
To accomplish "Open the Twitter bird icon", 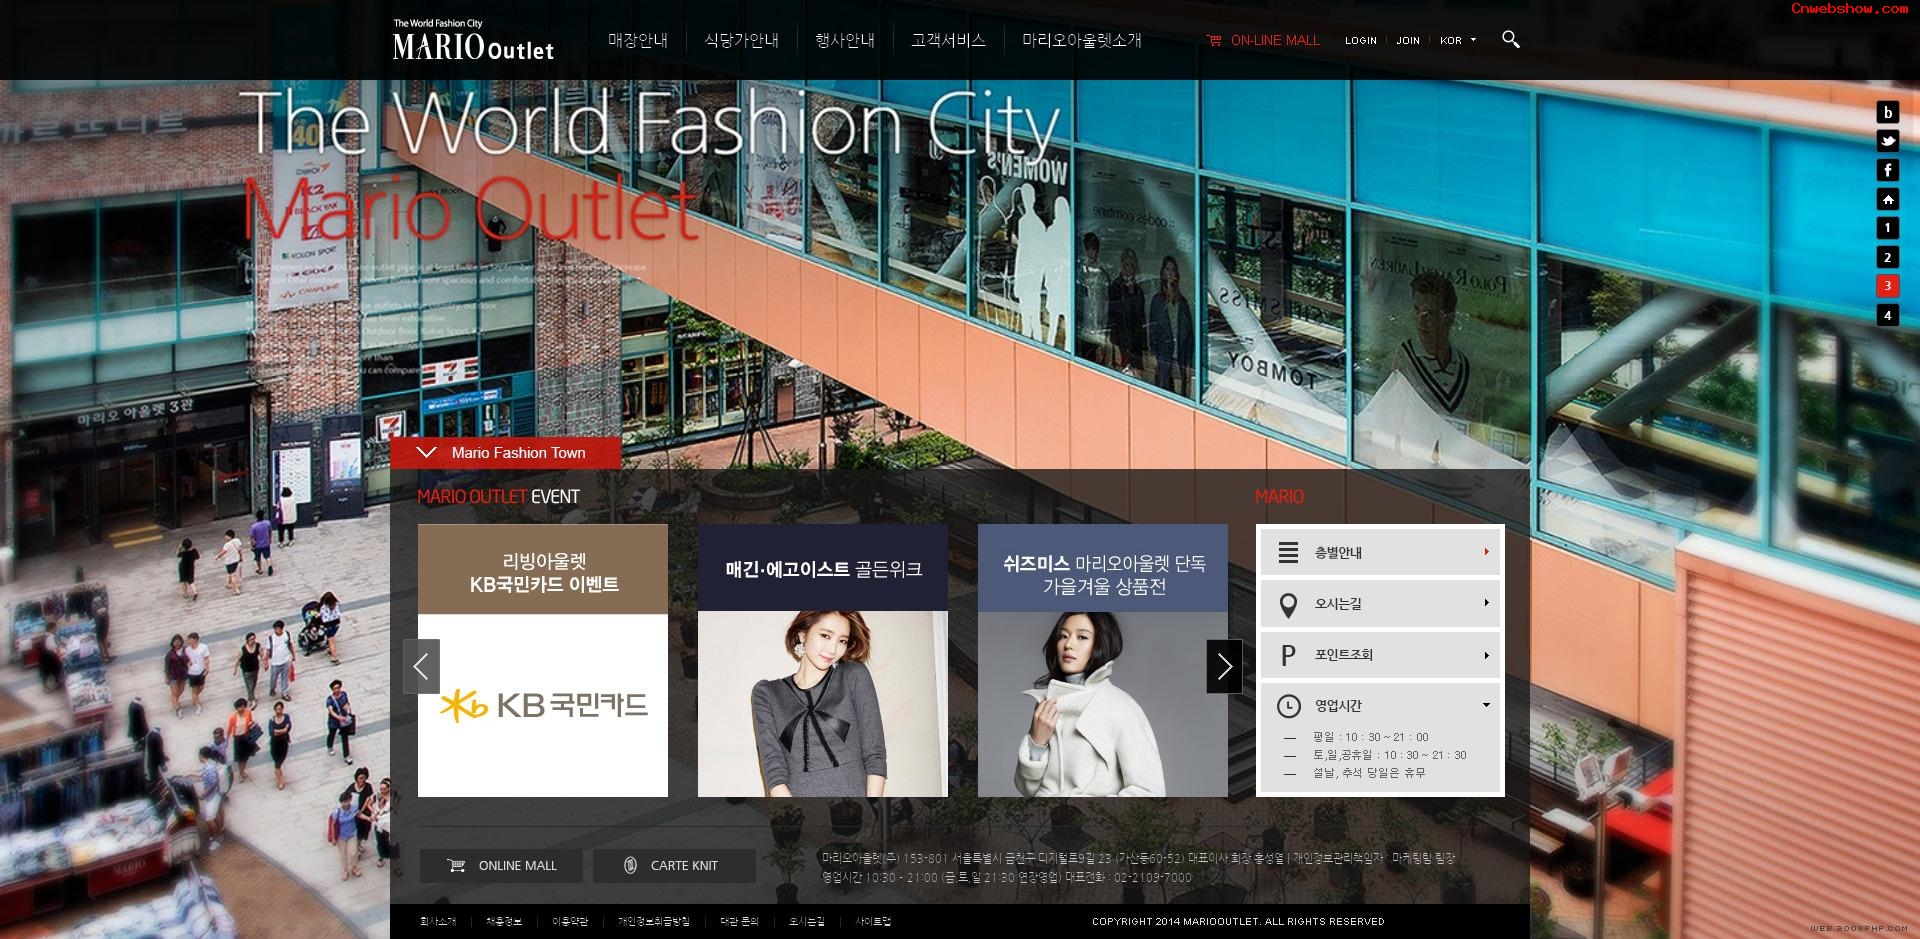I will [x=1887, y=142].
